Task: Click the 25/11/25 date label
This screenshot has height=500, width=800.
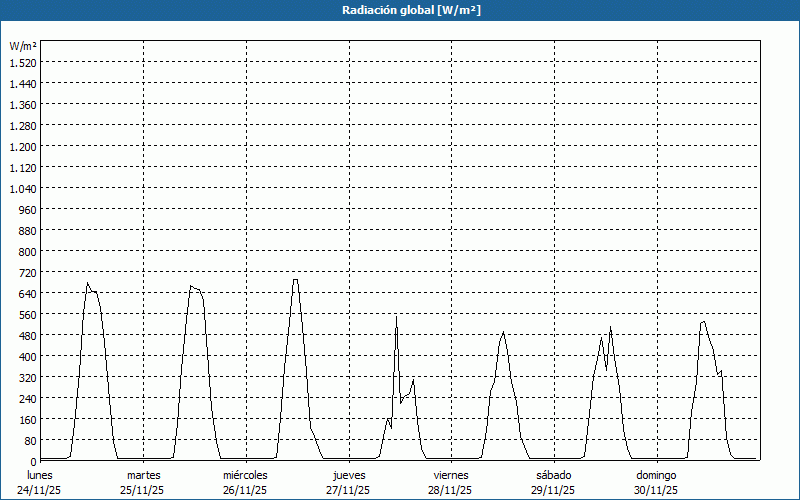Action: [142, 490]
